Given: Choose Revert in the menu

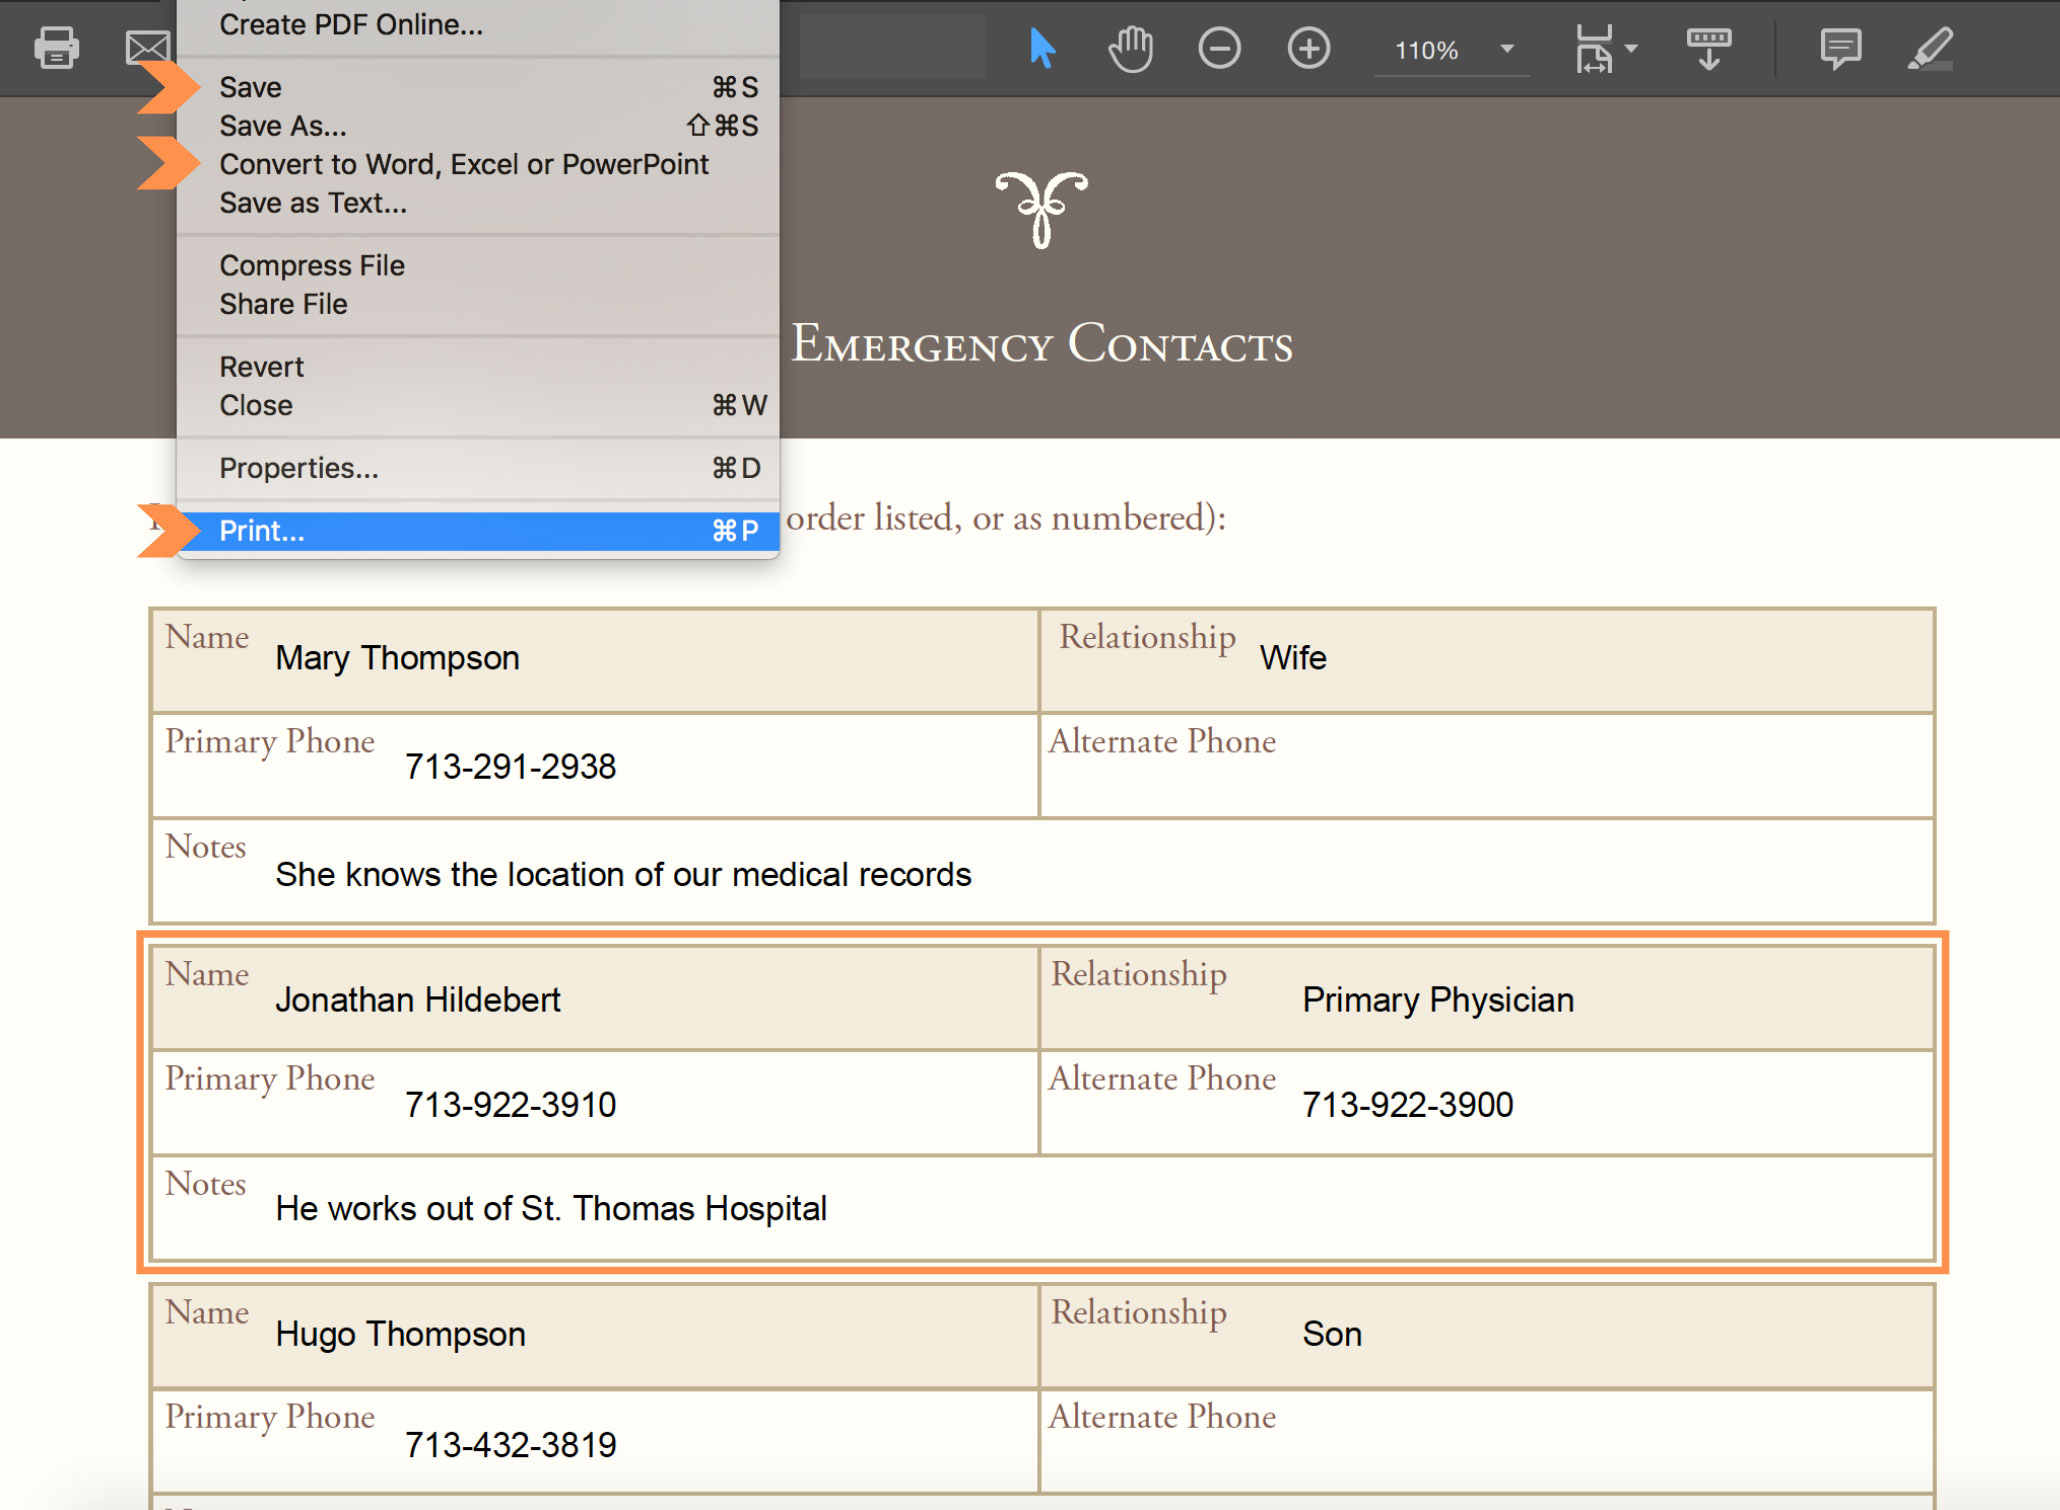Looking at the screenshot, I should [x=478, y=367].
